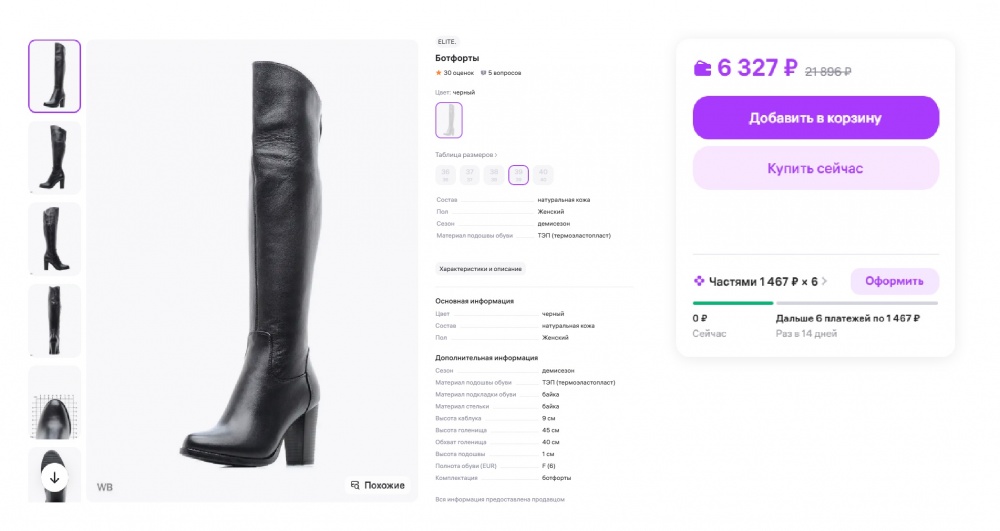
Task: Open the second boot thumbnail
Action: point(55,158)
